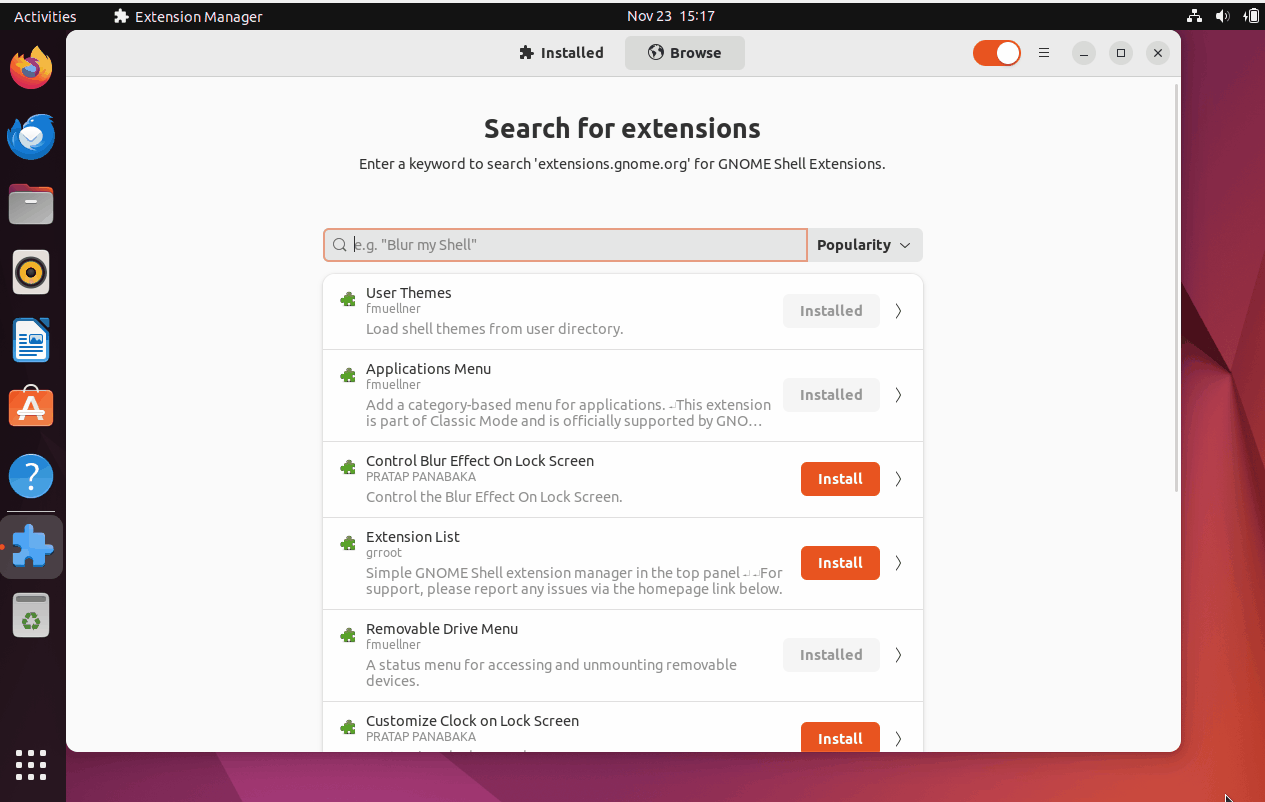The width and height of the screenshot is (1265, 802).
Task: Click the network icon in the system tray
Action: [1194, 15]
